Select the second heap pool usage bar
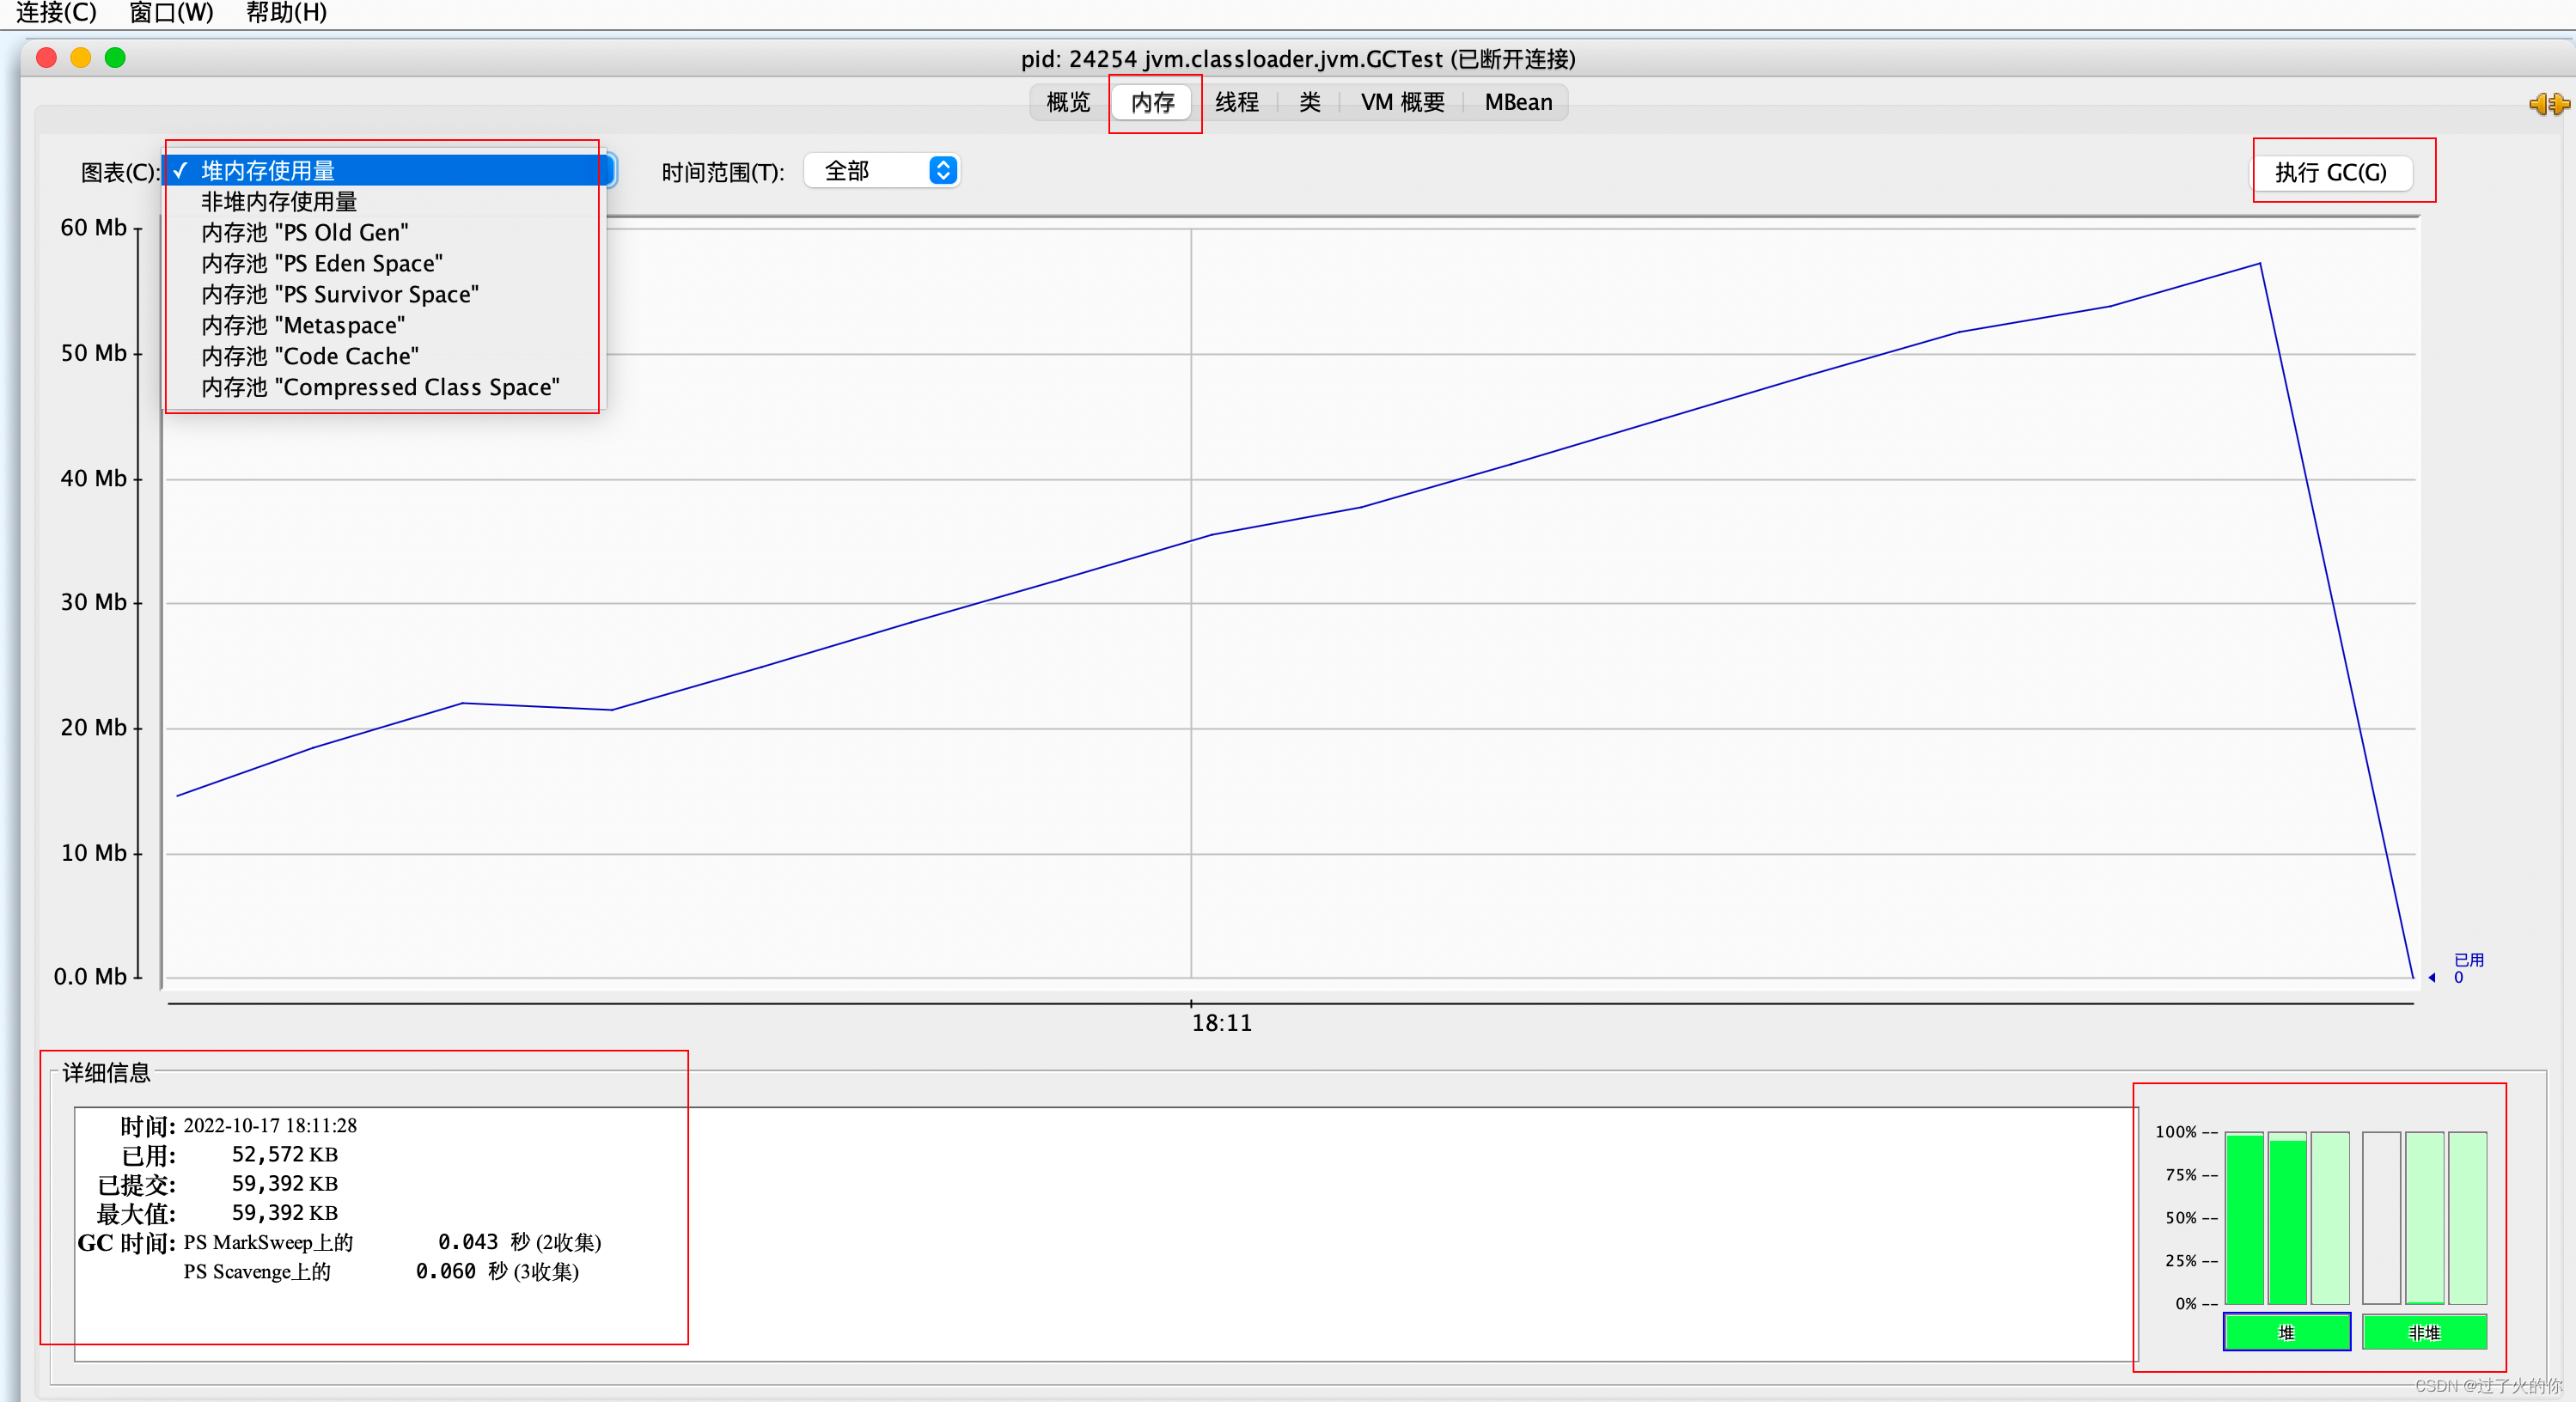Image resolution: width=2576 pixels, height=1402 pixels. pos(2287,1218)
